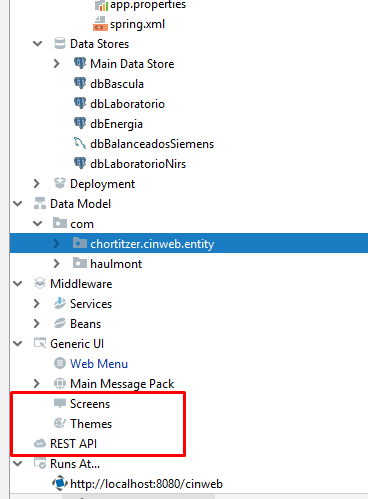Expand the Services node

[37, 303]
